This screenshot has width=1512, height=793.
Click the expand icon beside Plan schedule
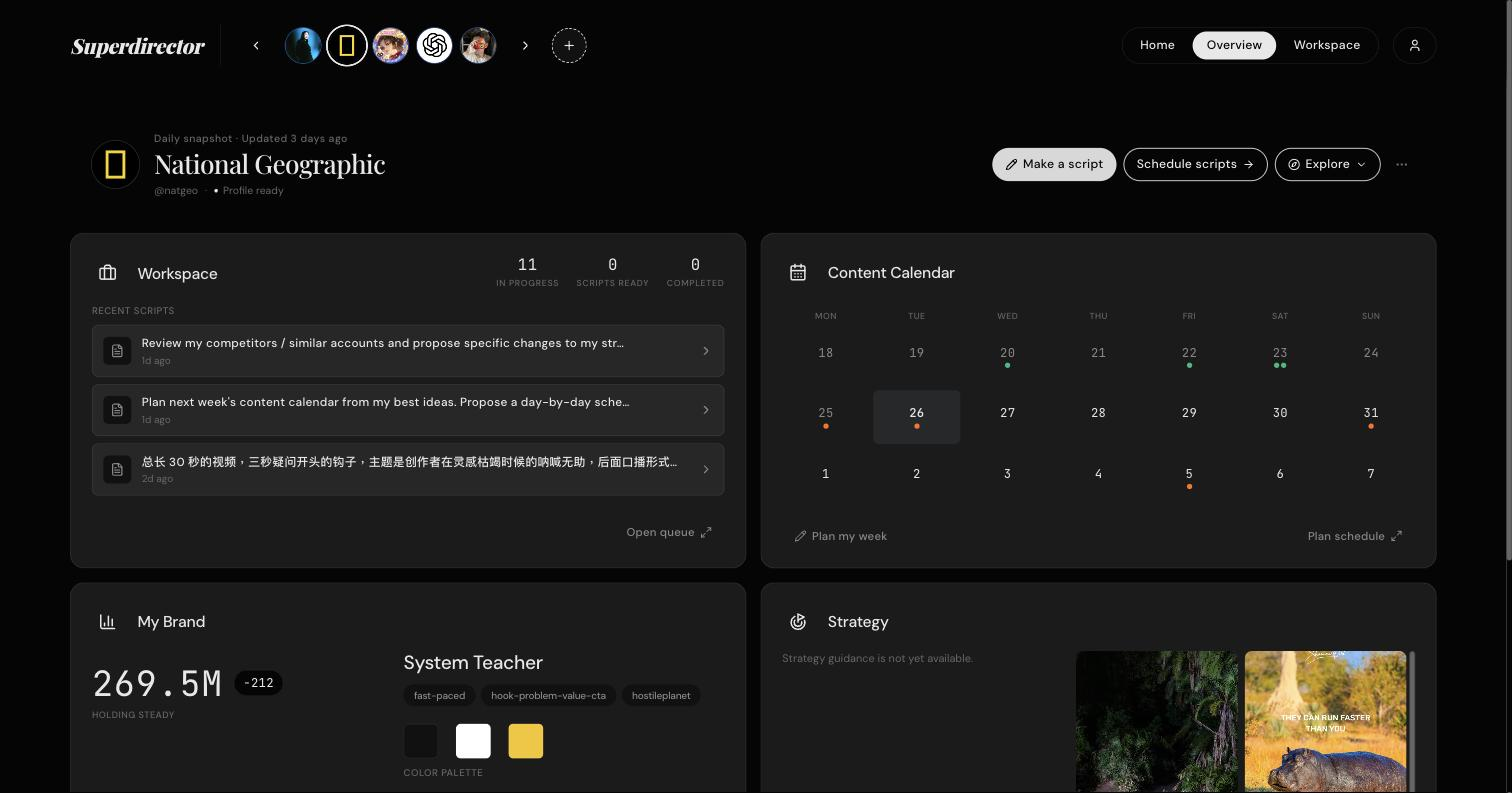coord(1397,536)
